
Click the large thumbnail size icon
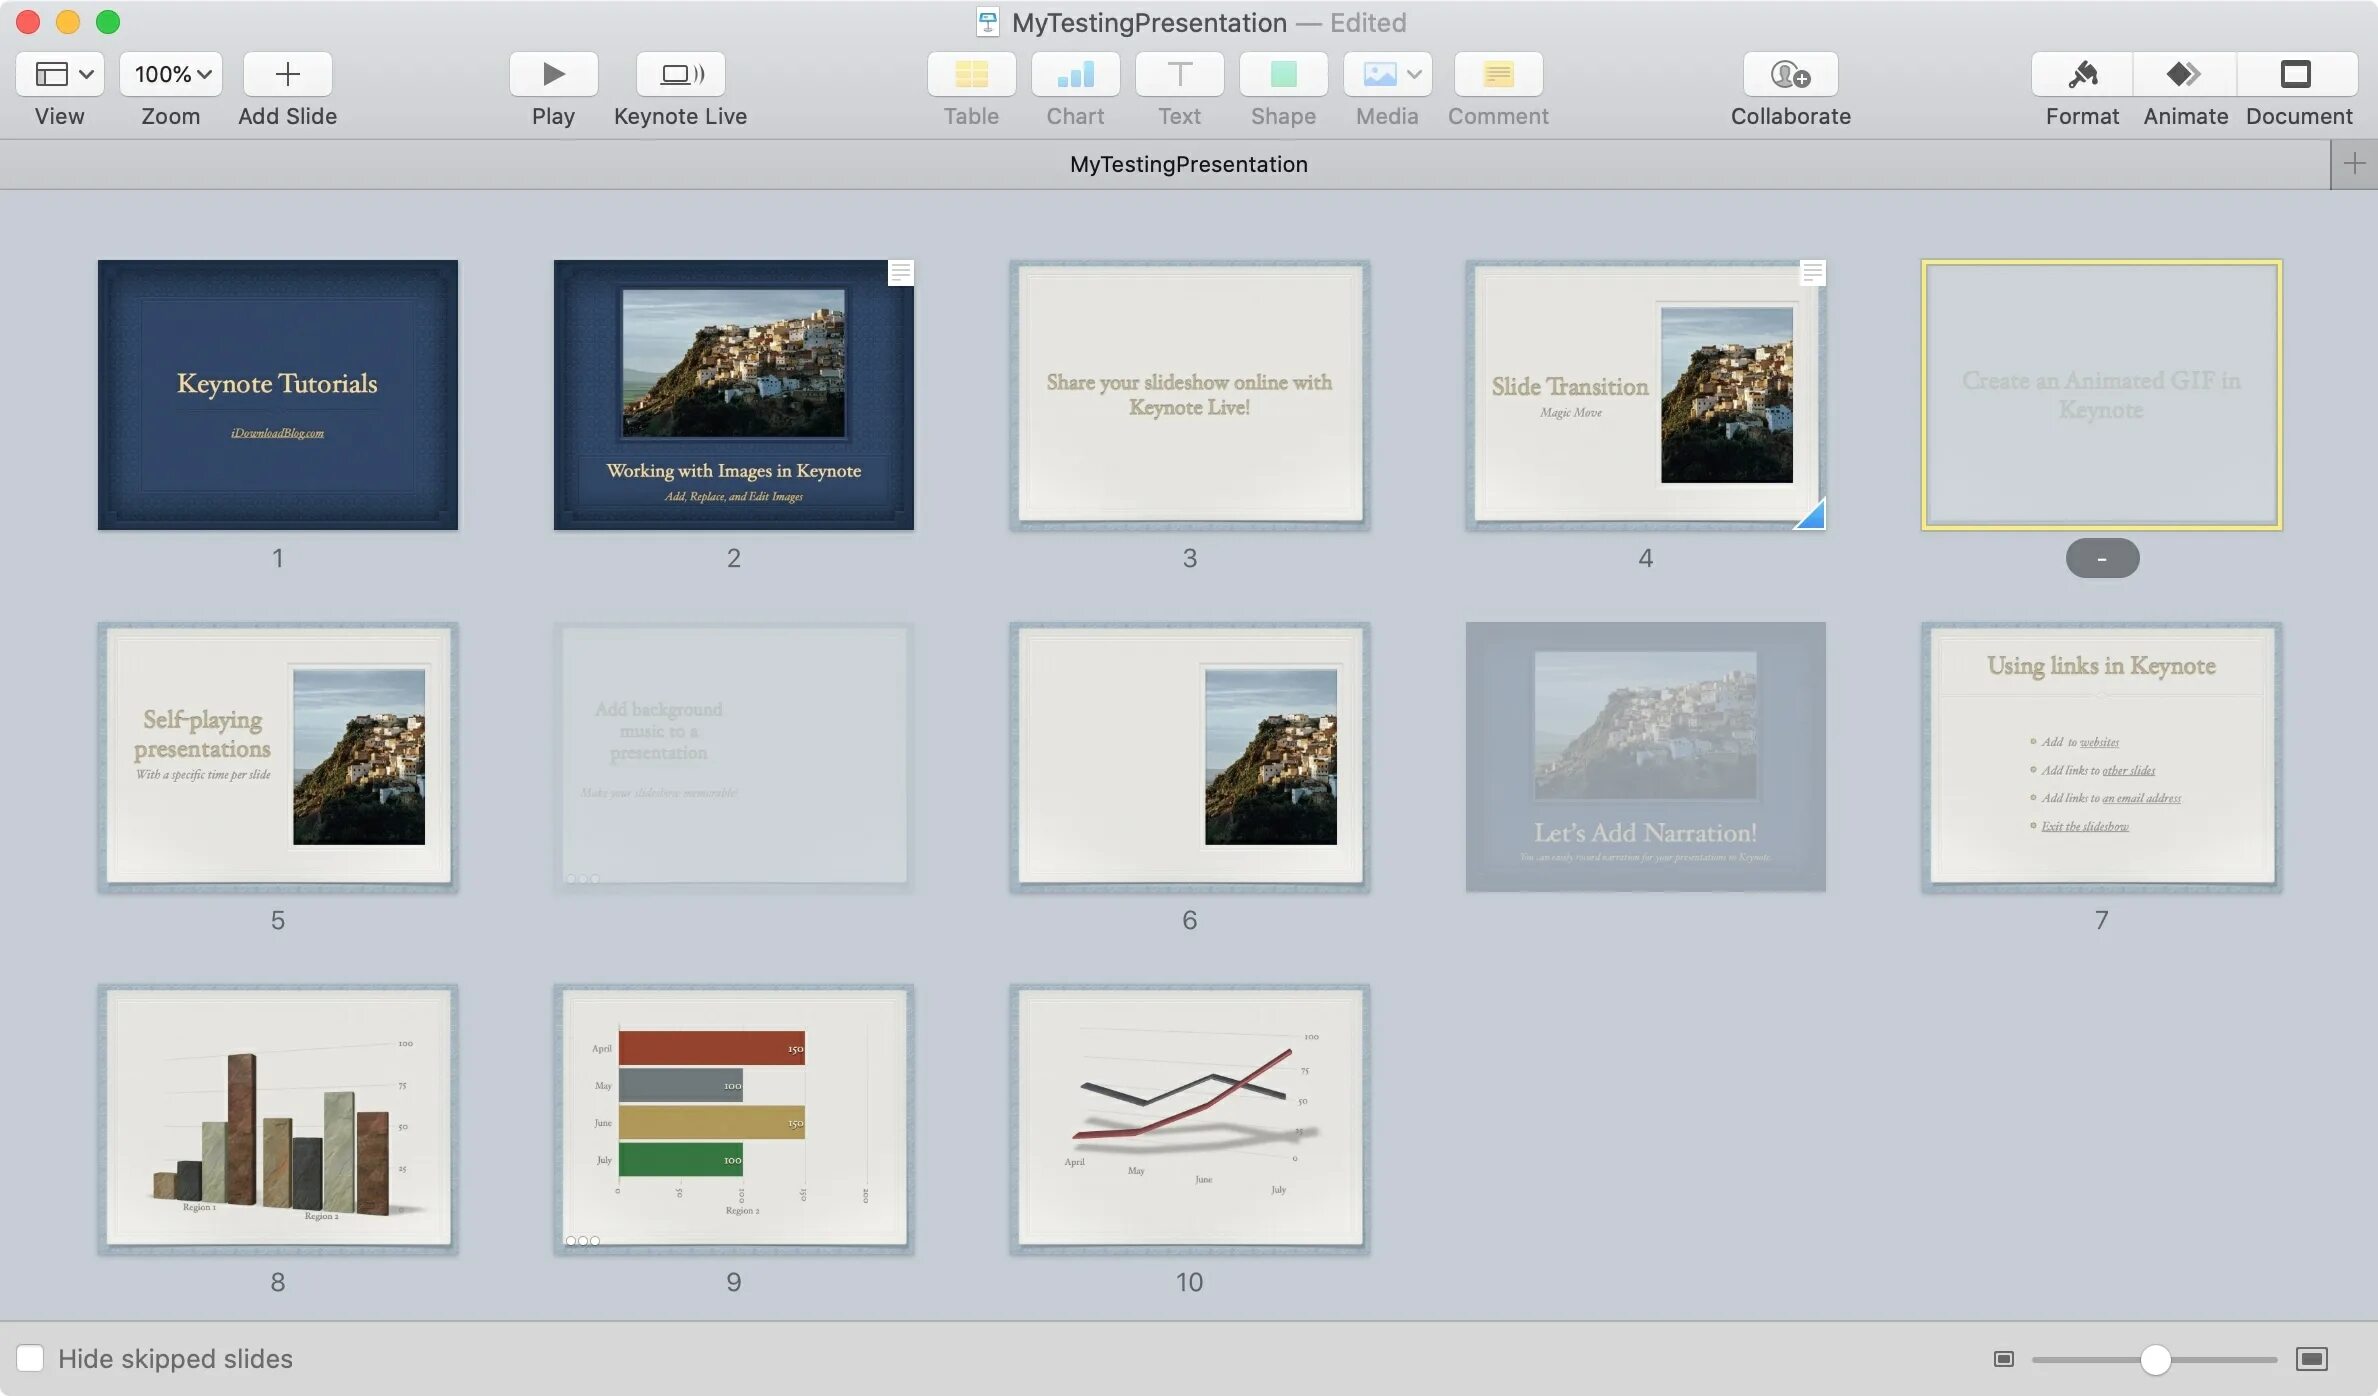coord(2312,1358)
